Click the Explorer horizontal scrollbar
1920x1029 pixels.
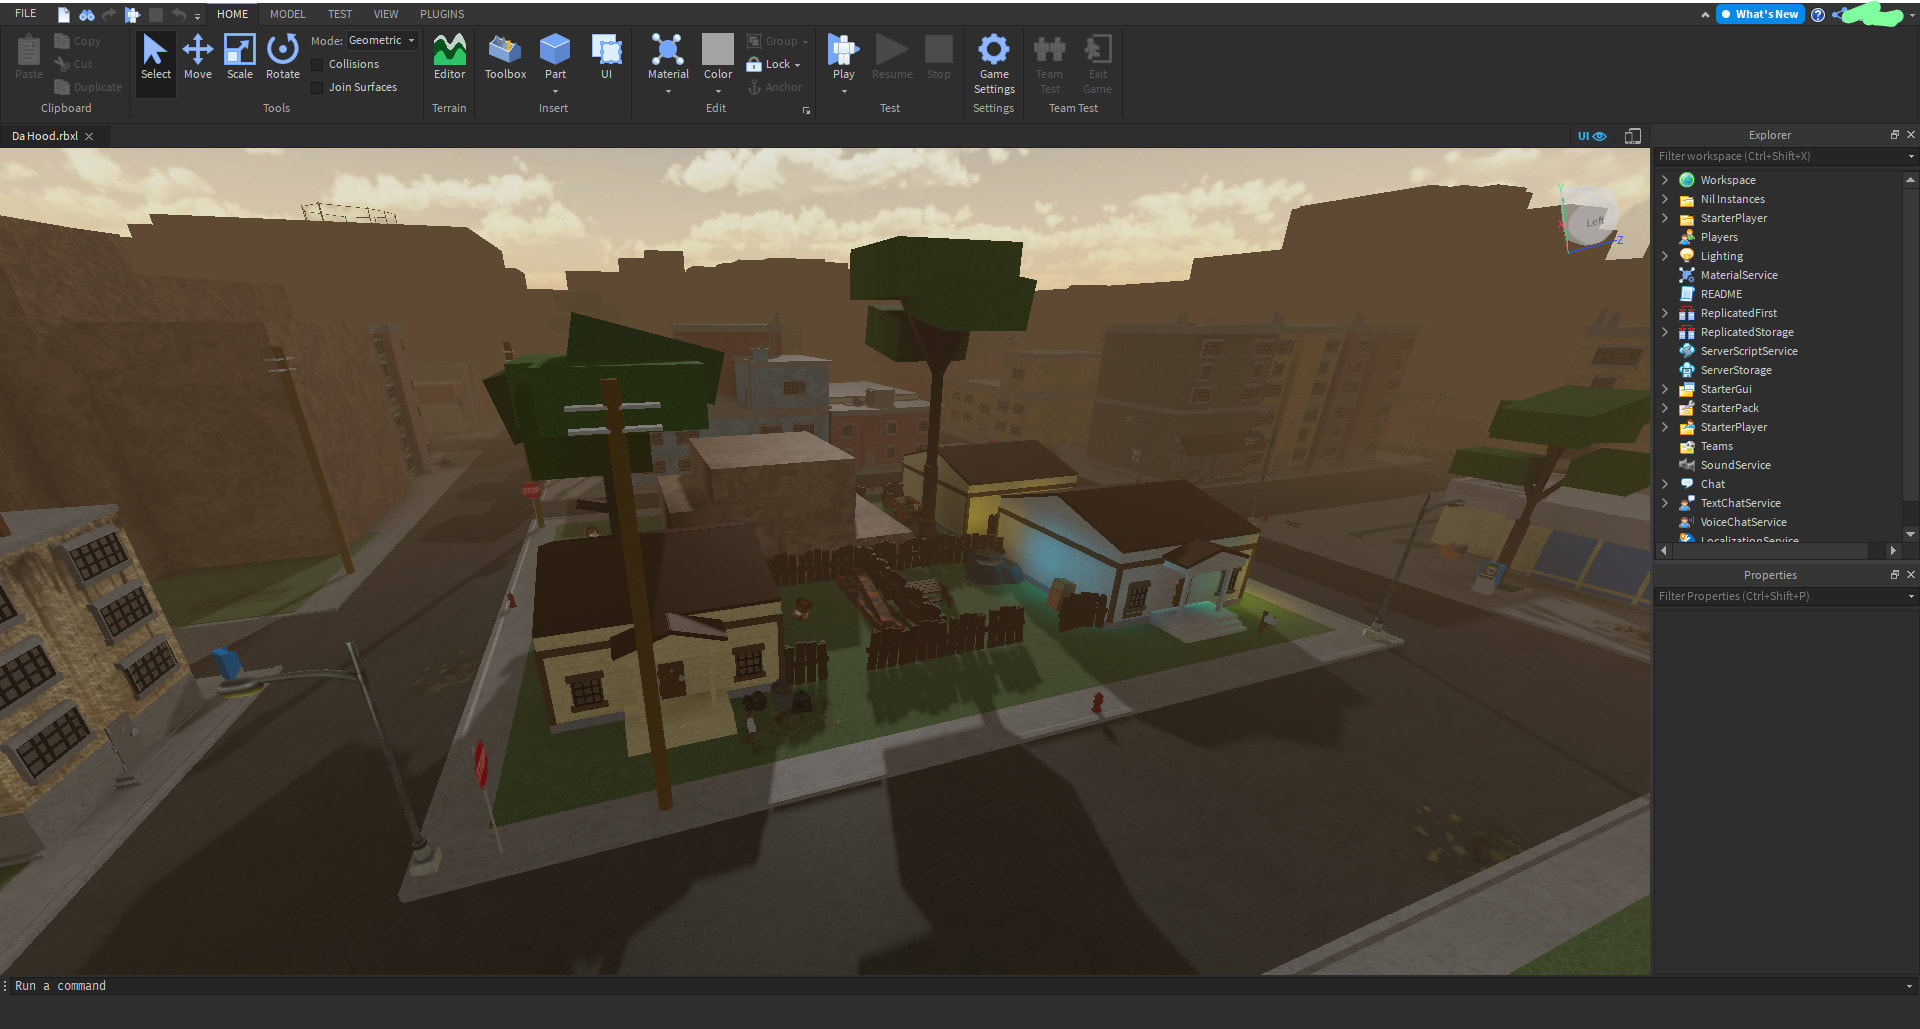tap(1768, 550)
